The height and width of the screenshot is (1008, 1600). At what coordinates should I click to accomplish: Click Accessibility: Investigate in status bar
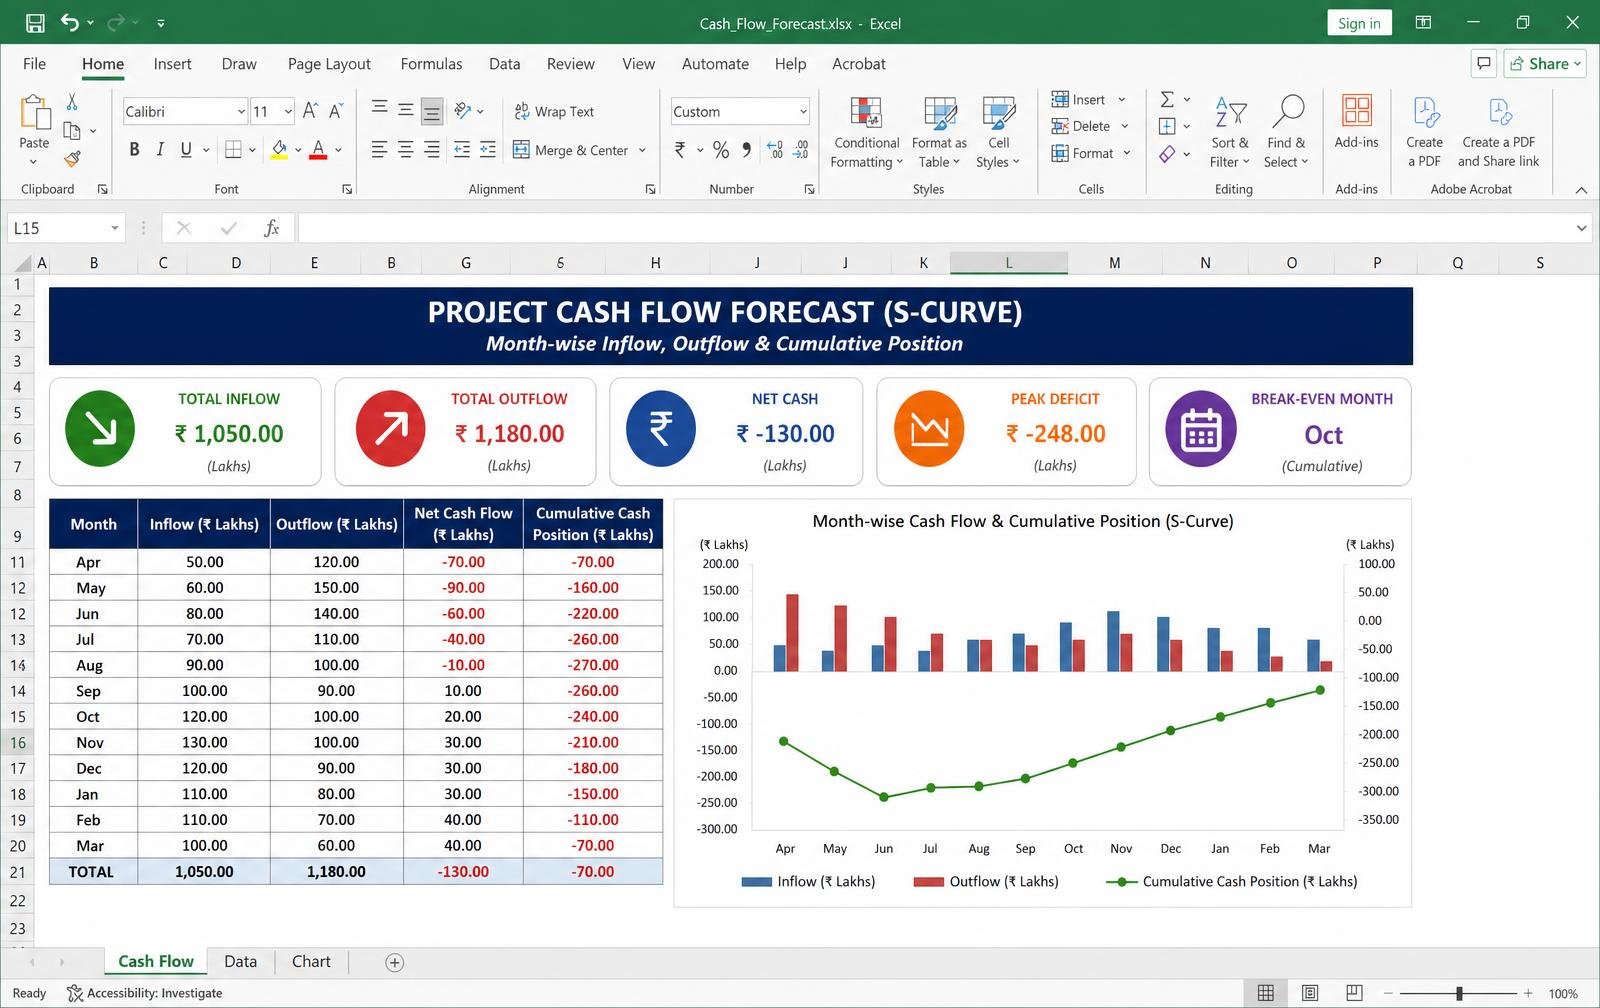pos(145,993)
